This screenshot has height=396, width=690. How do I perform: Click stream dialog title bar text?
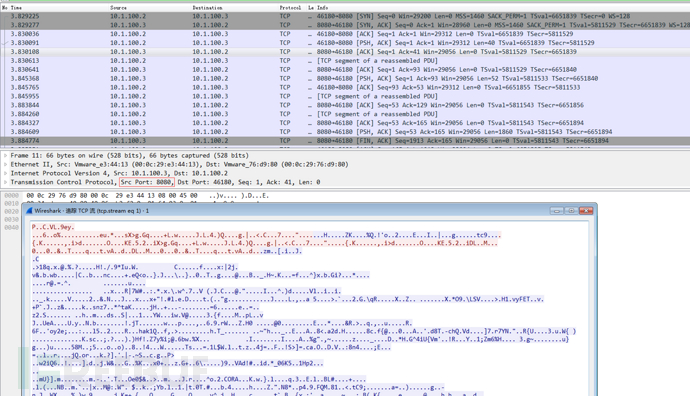pos(92,211)
